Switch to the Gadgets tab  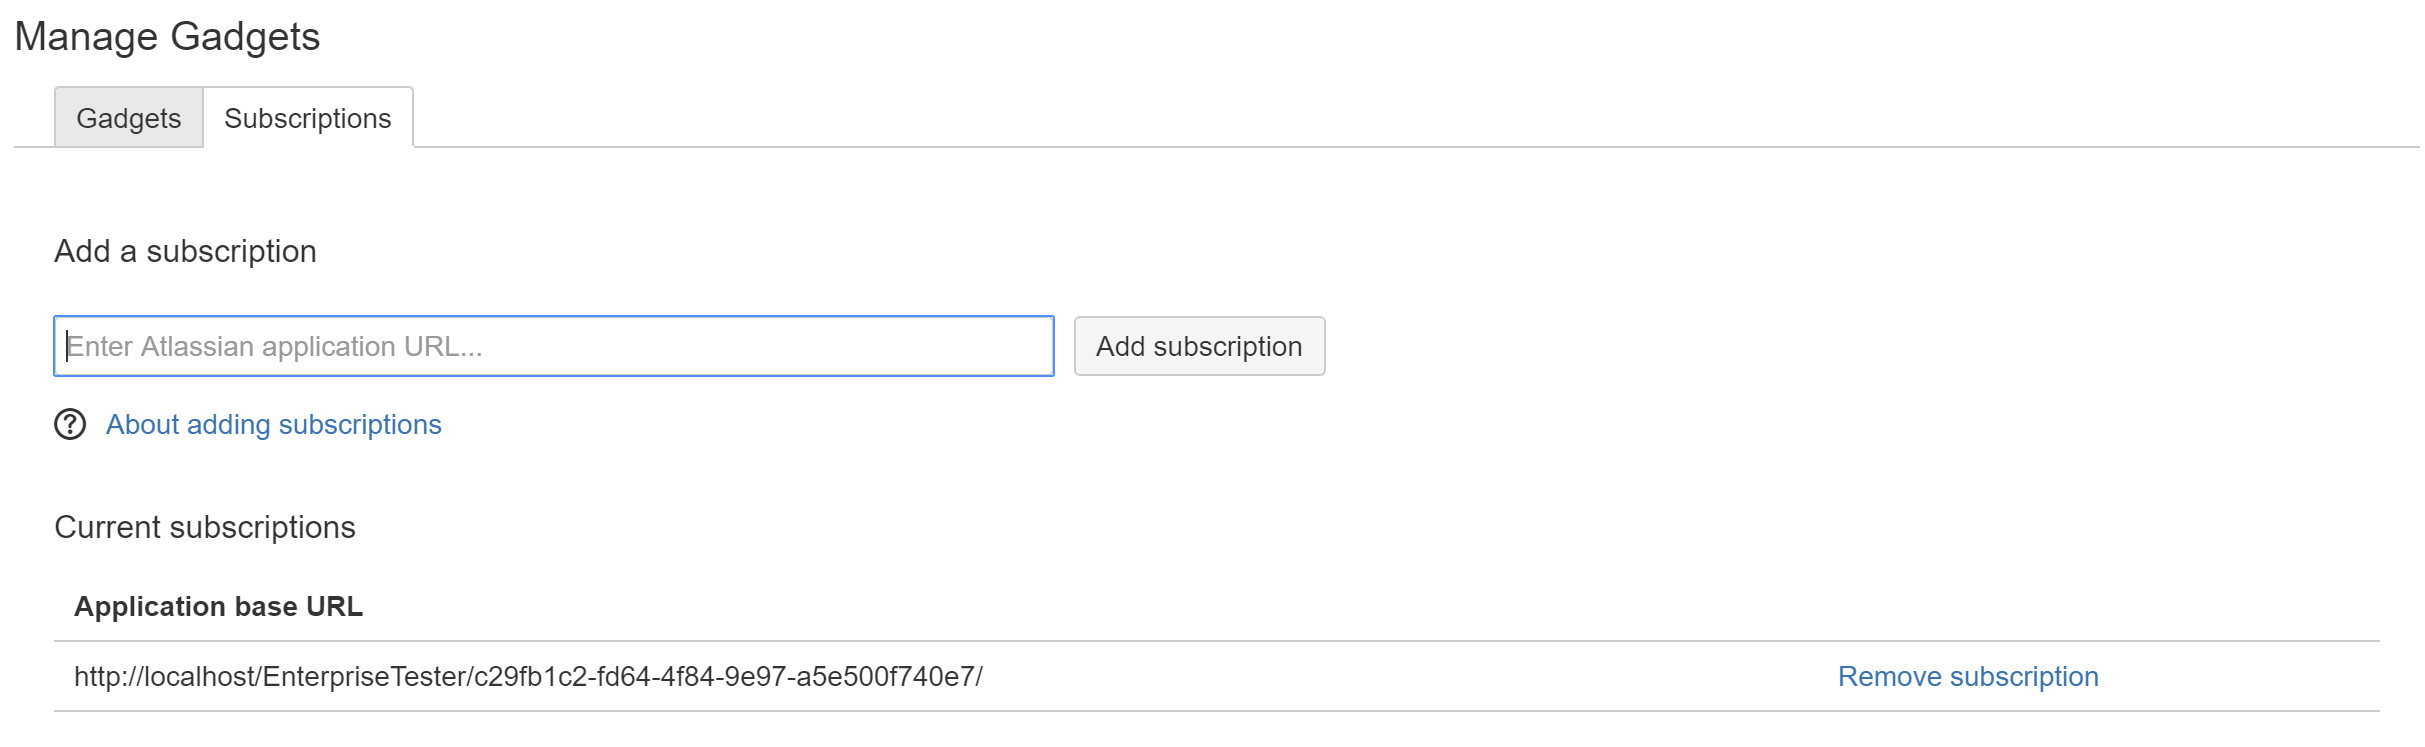(128, 118)
